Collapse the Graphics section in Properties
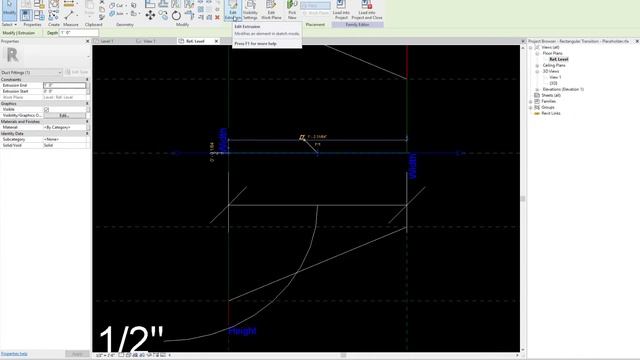The height and width of the screenshot is (360, 640). [87, 104]
